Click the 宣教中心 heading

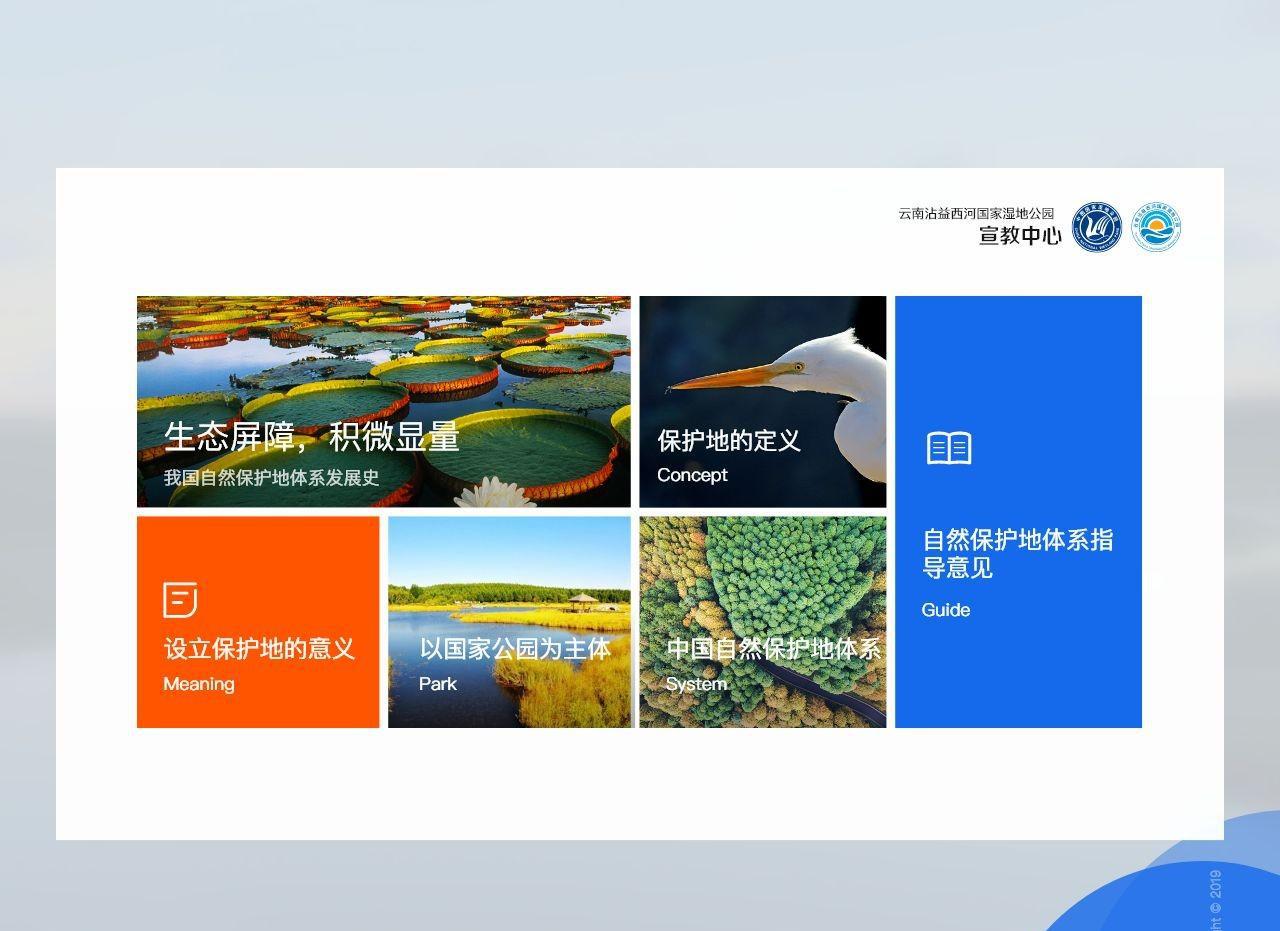coord(1020,236)
